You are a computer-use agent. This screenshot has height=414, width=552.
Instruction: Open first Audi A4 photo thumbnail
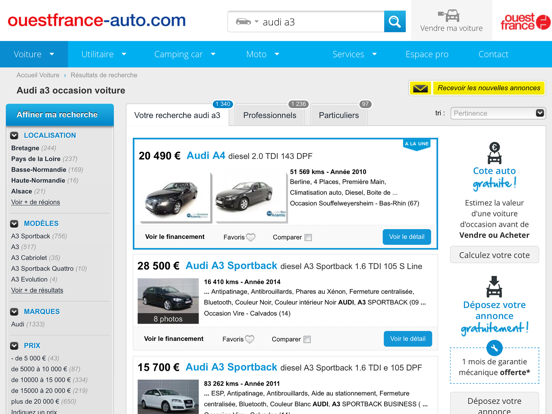click(175, 198)
